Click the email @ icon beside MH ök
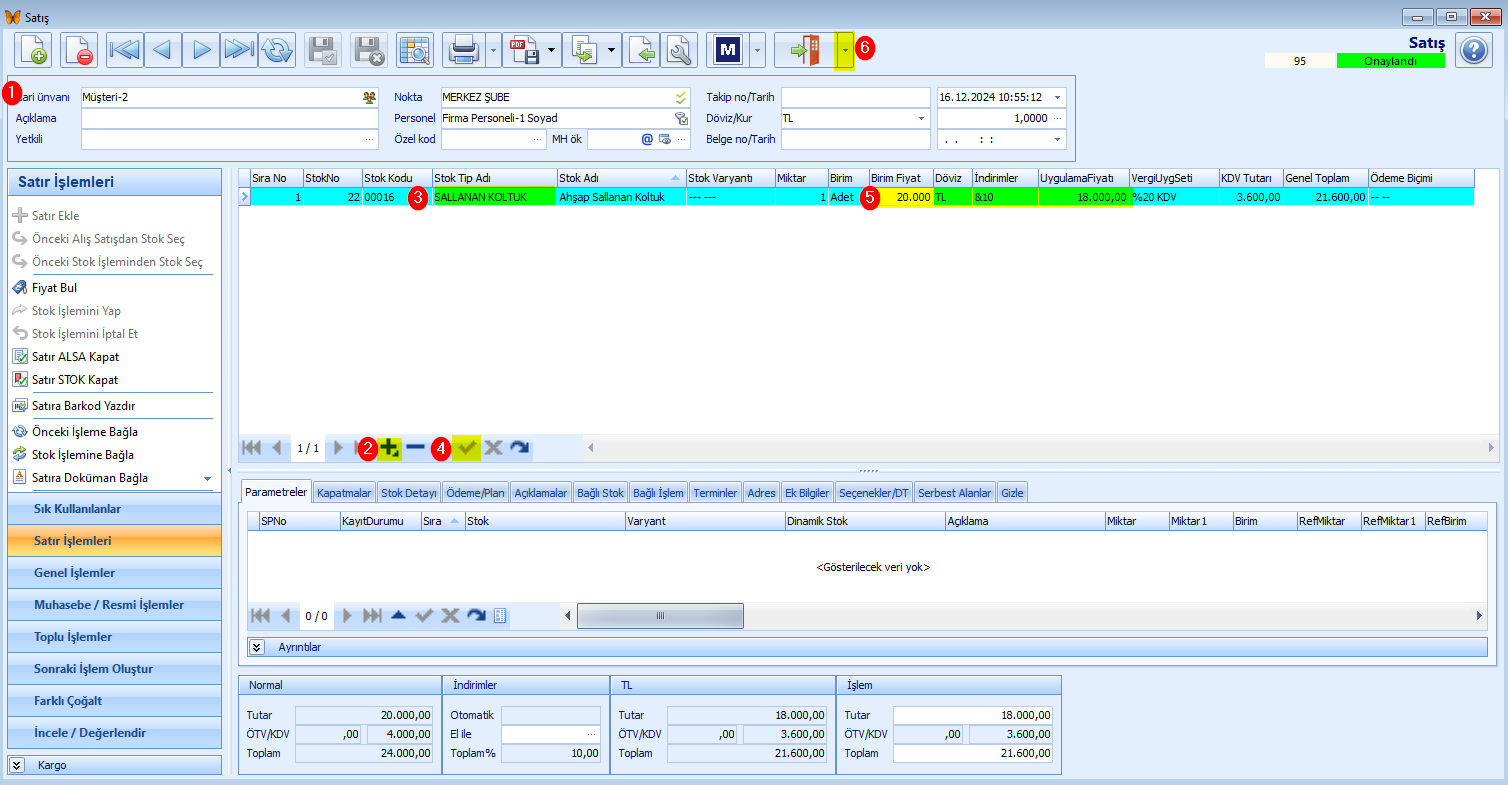 pyautogui.click(x=647, y=139)
